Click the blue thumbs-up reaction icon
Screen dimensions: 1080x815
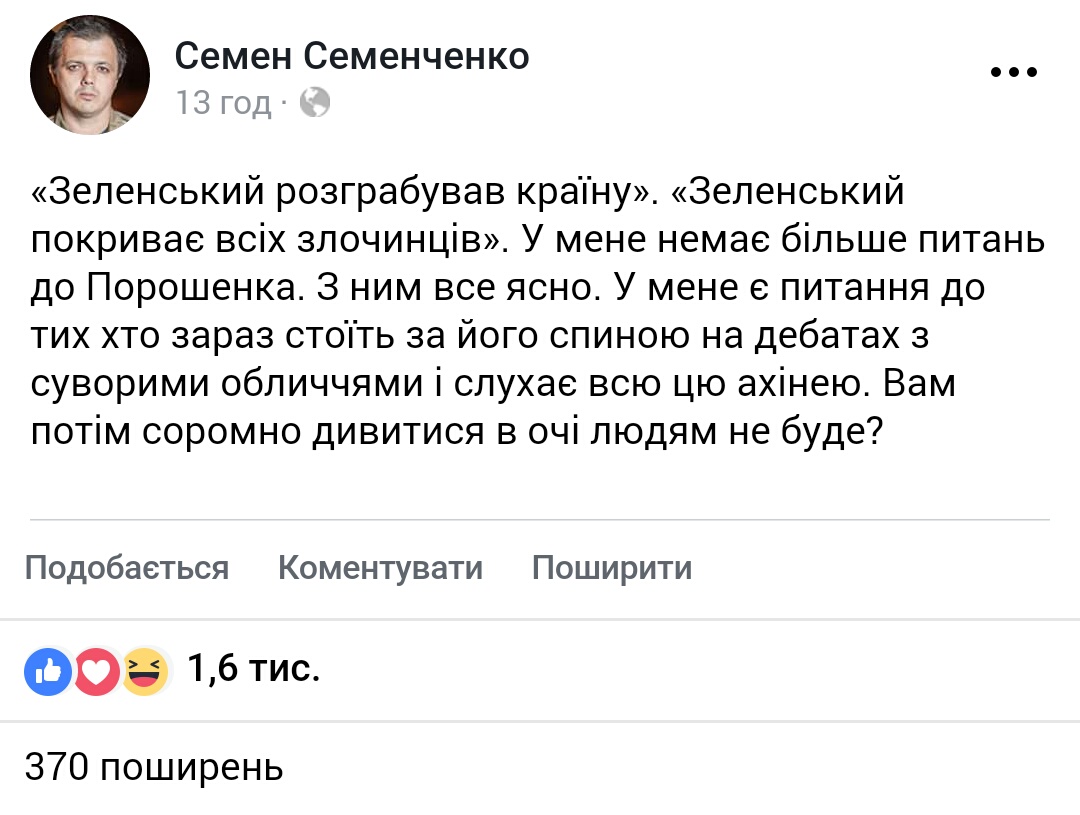pos(48,671)
